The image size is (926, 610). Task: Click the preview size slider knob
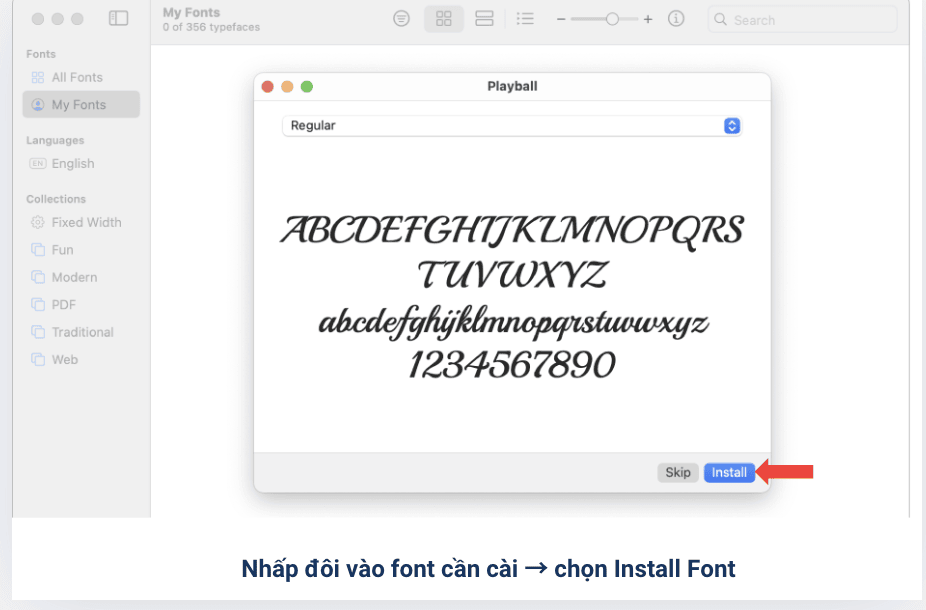612,19
